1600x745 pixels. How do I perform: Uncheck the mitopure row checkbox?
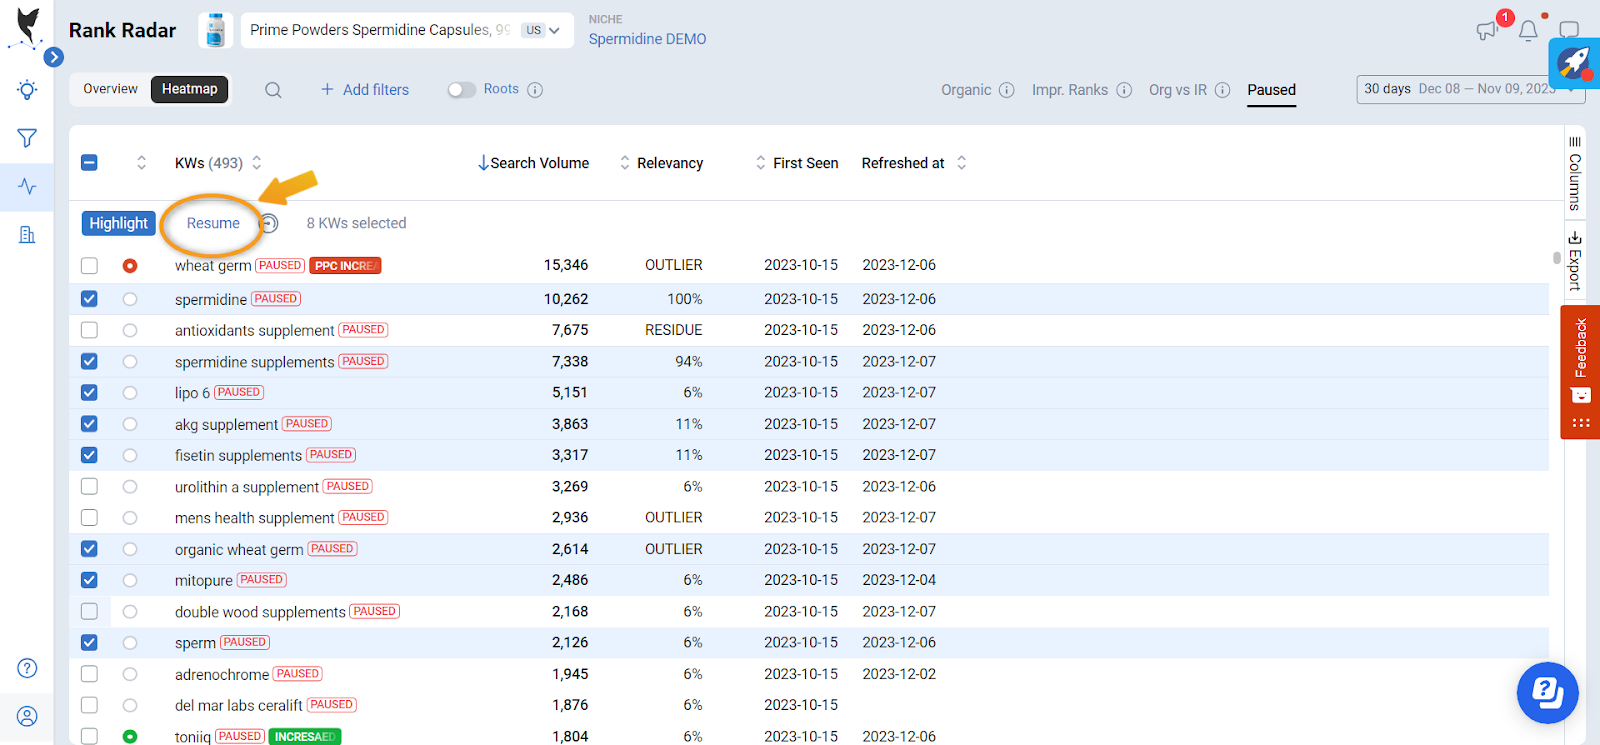89,580
